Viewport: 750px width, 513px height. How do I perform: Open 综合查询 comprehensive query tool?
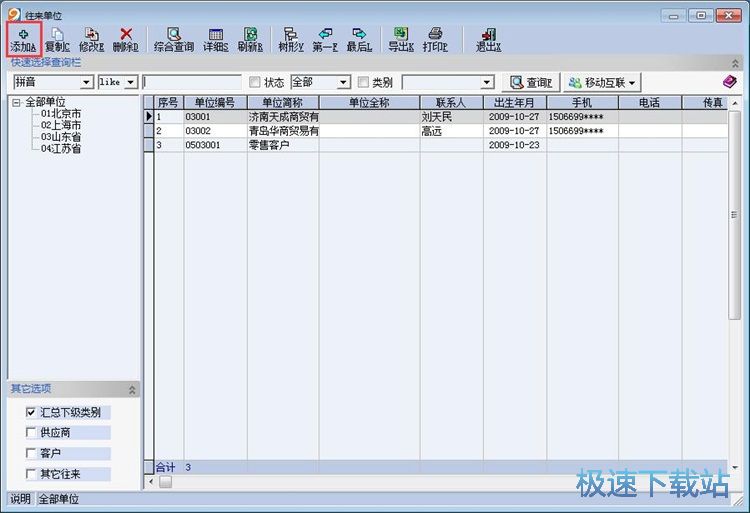coord(174,40)
